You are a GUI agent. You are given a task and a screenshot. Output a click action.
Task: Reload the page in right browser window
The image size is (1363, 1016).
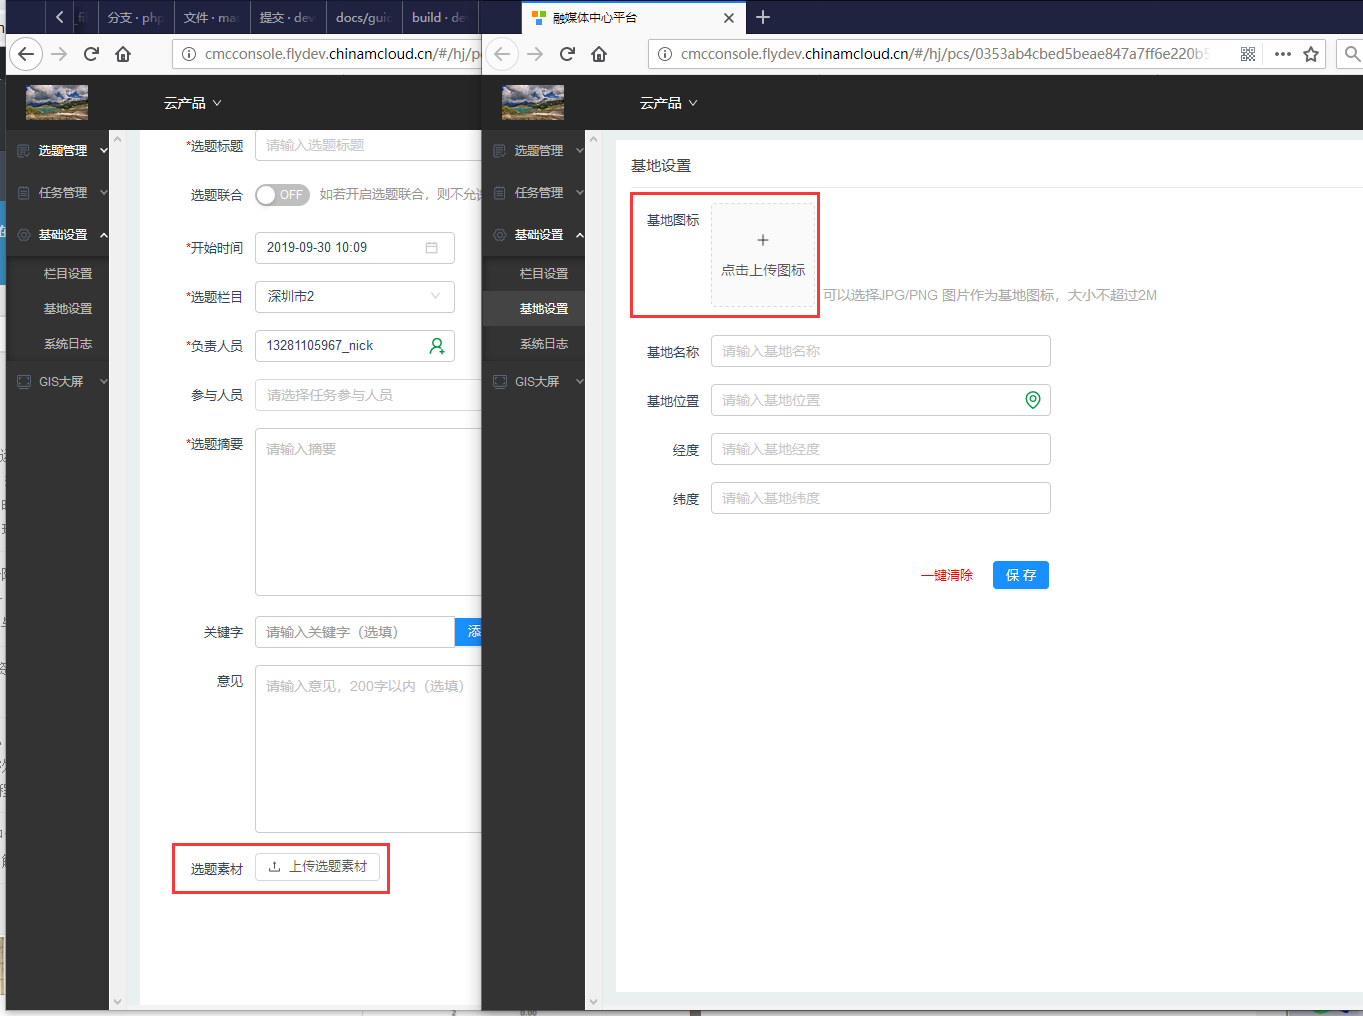coord(567,54)
